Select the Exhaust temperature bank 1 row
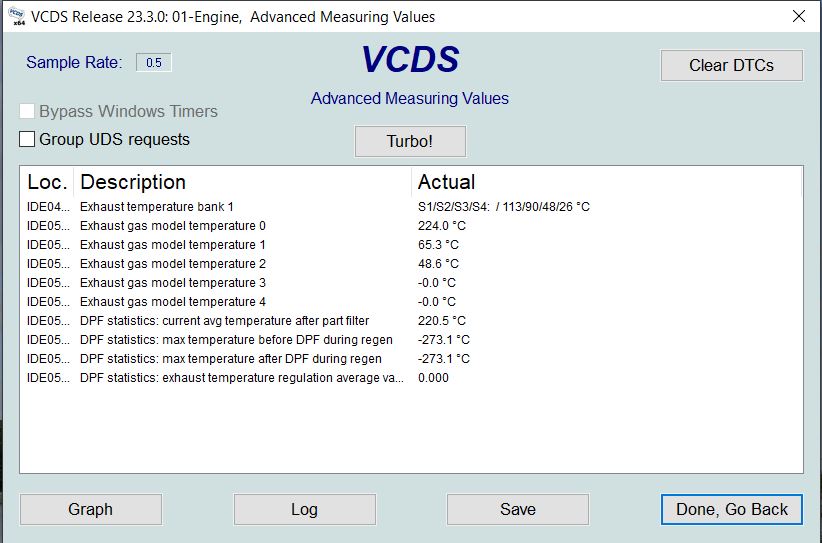This screenshot has width=822, height=543. point(411,207)
